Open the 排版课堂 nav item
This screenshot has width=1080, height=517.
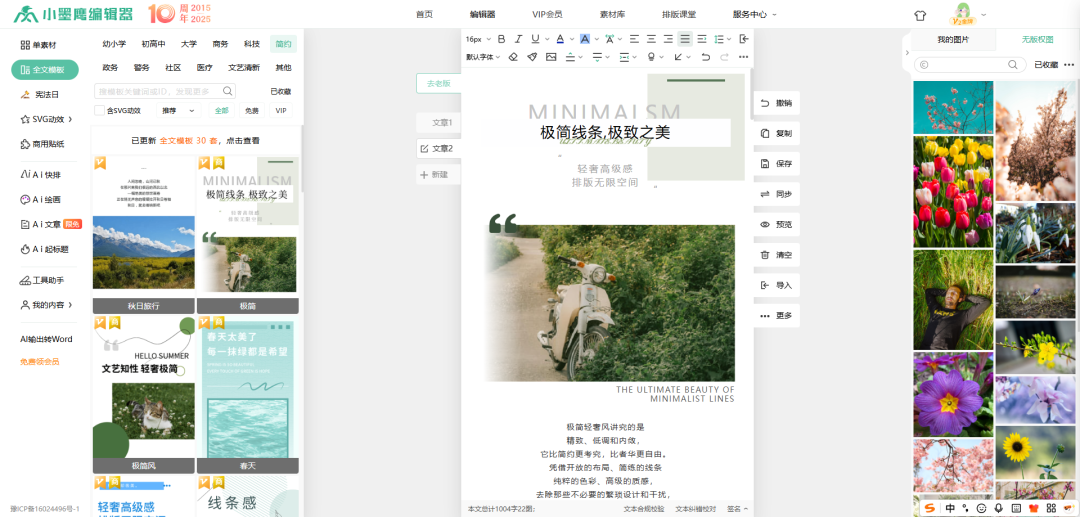pyautogui.click(x=678, y=14)
